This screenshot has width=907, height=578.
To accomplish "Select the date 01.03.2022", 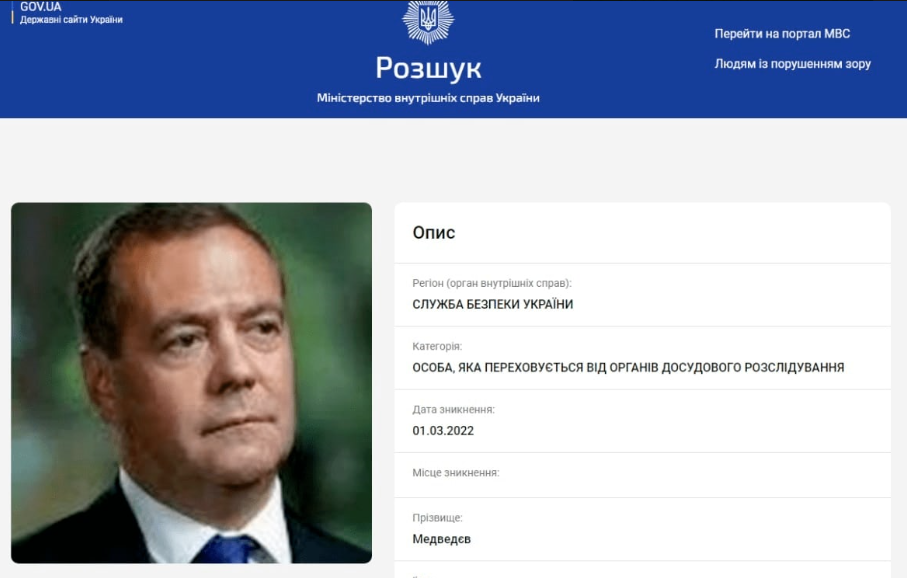I will [443, 430].
